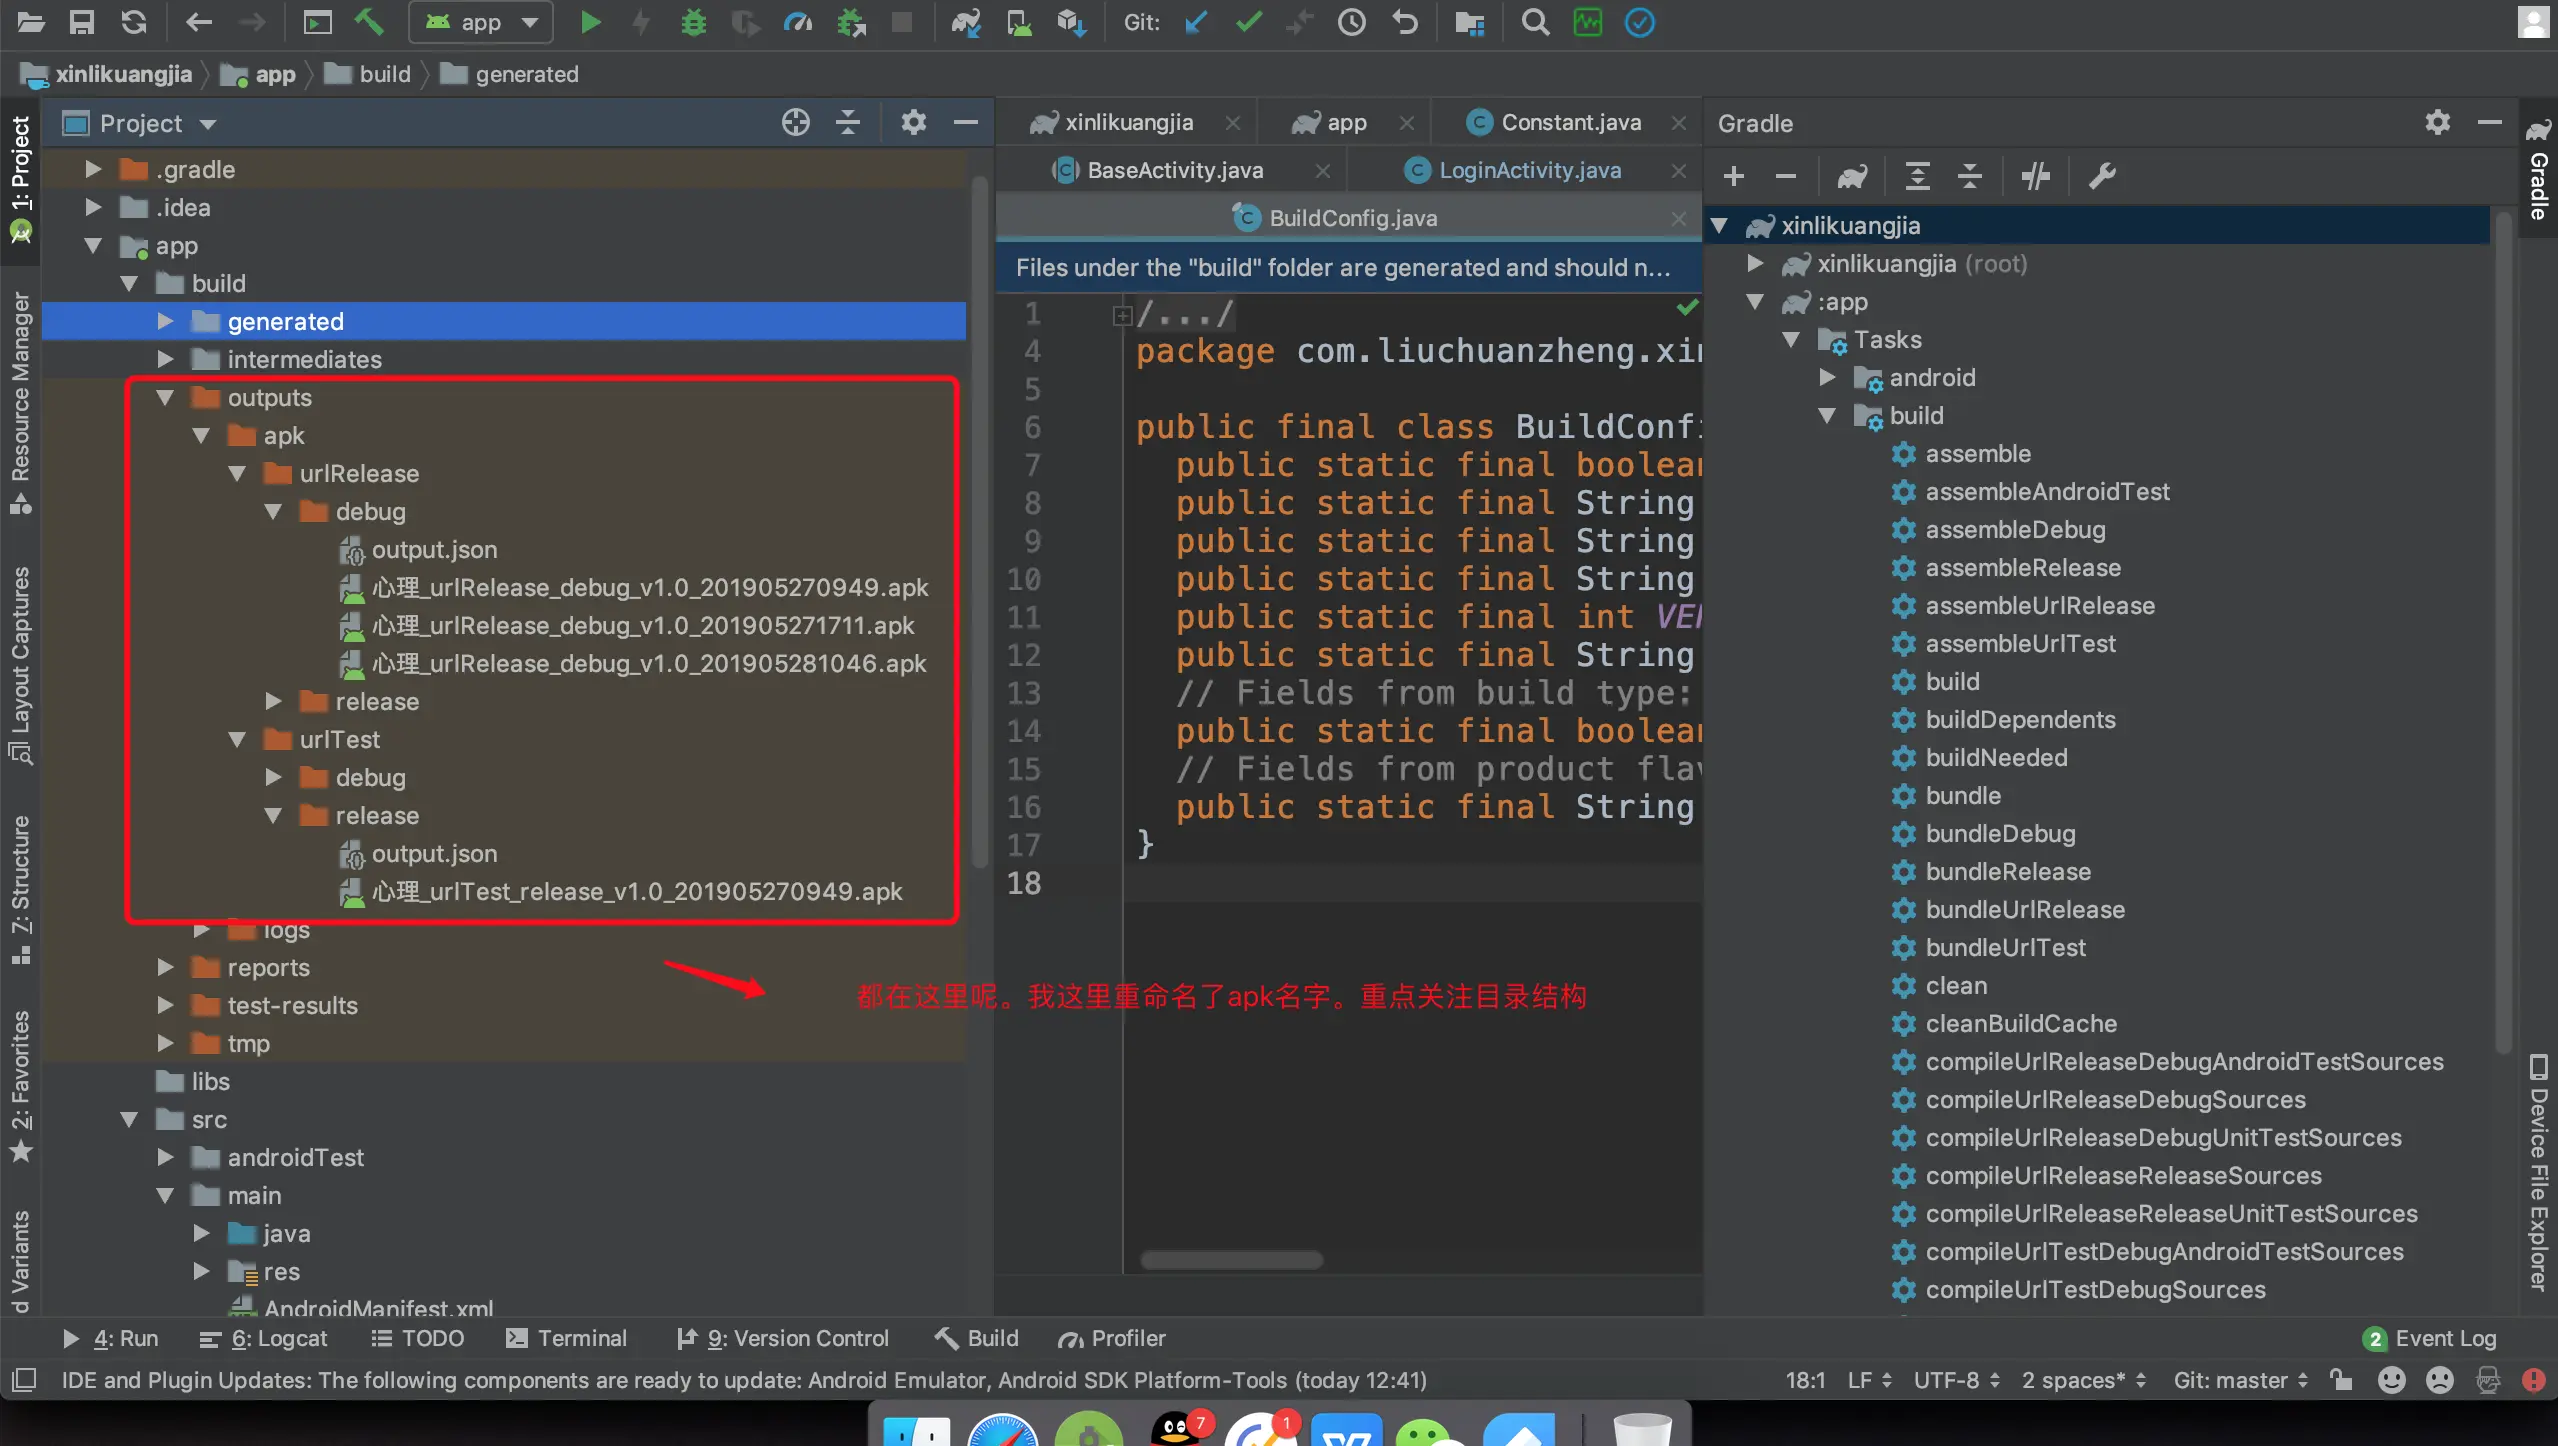This screenshot has width=2558, height=1446.
Task: Open the Terminal tool window
Action: coord(567,1338)
